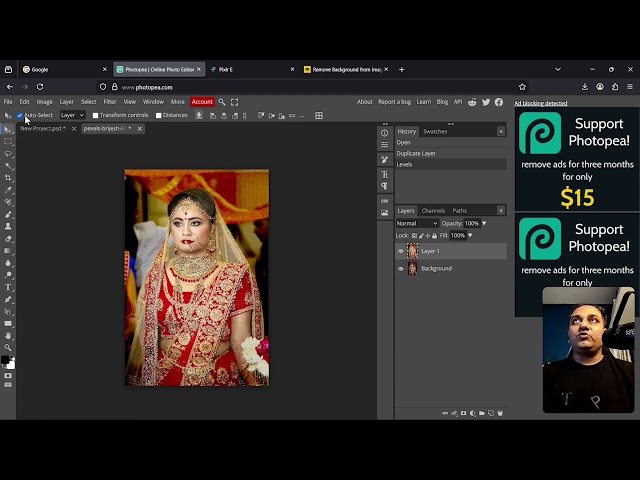Switch to the Channels tab

pyautogui.click(x=433, y=211)
